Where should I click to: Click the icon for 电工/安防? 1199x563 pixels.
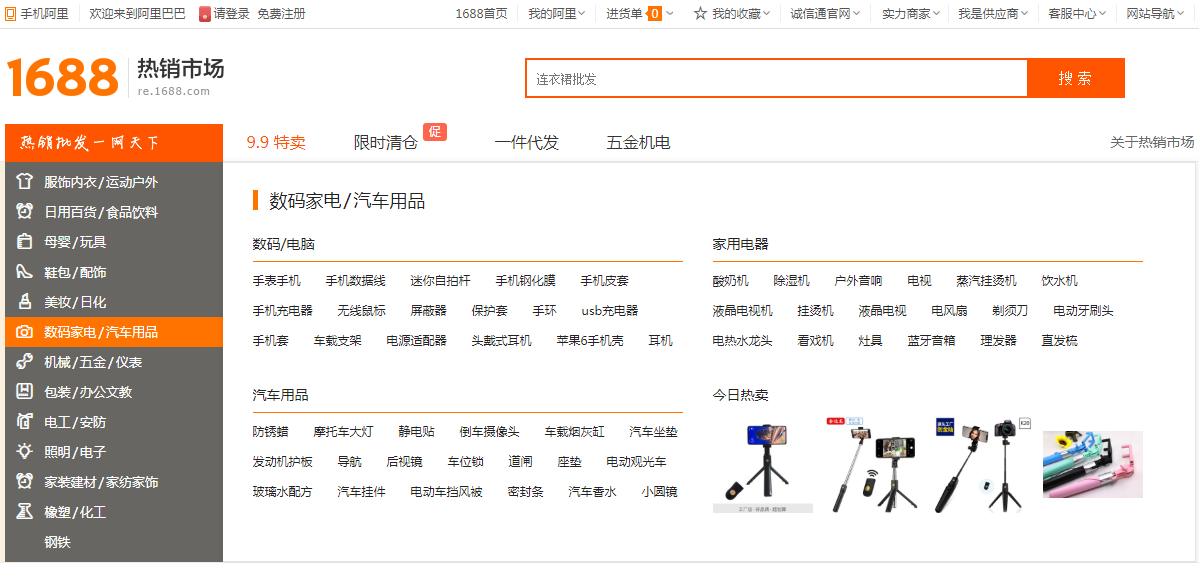click(x=24, y=421)
